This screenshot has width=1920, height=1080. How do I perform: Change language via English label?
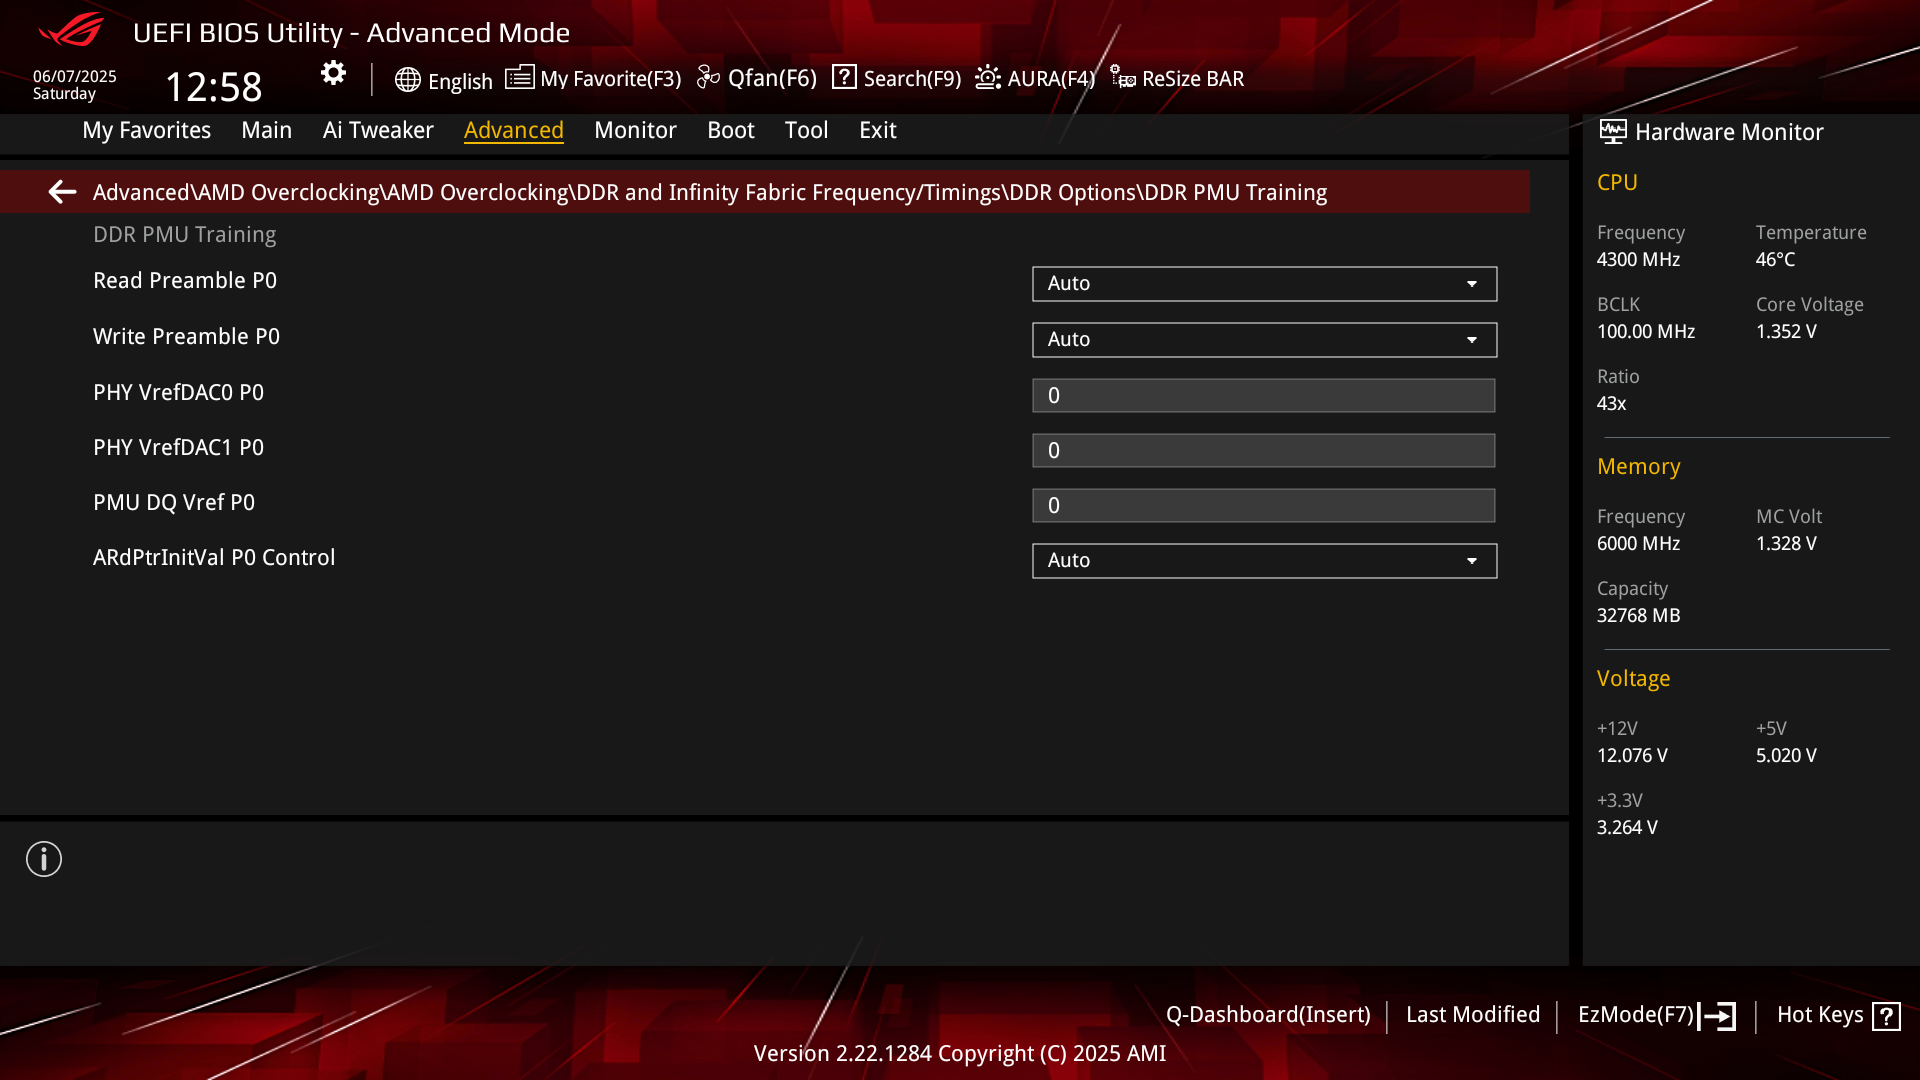pos(460,81)
